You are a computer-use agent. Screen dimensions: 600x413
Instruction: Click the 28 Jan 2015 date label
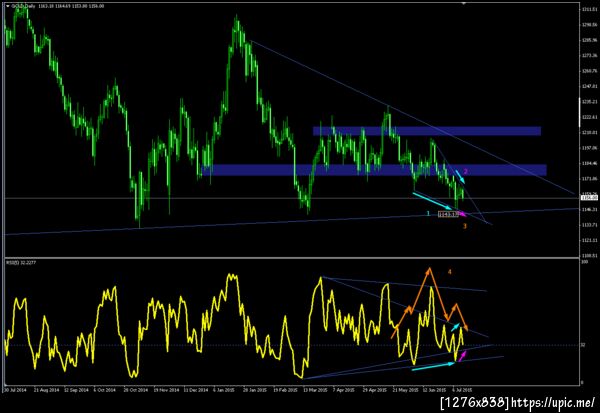[x=256, y=390]
